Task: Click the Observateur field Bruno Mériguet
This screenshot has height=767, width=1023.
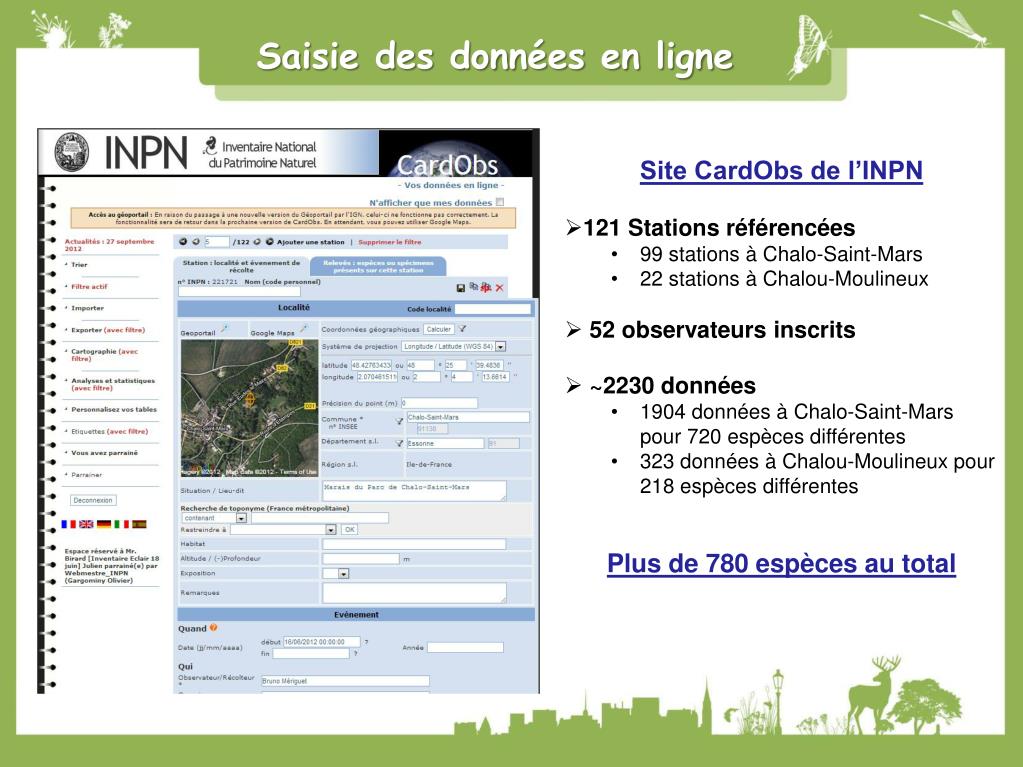Action: [x=345, y=681]
